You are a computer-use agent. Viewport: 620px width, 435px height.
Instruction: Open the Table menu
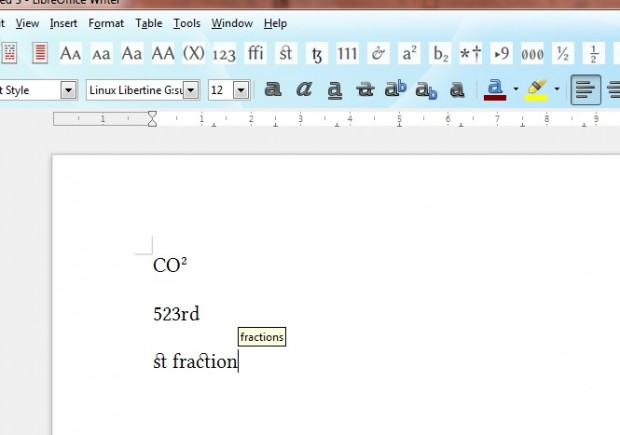(x=149, y=24)
